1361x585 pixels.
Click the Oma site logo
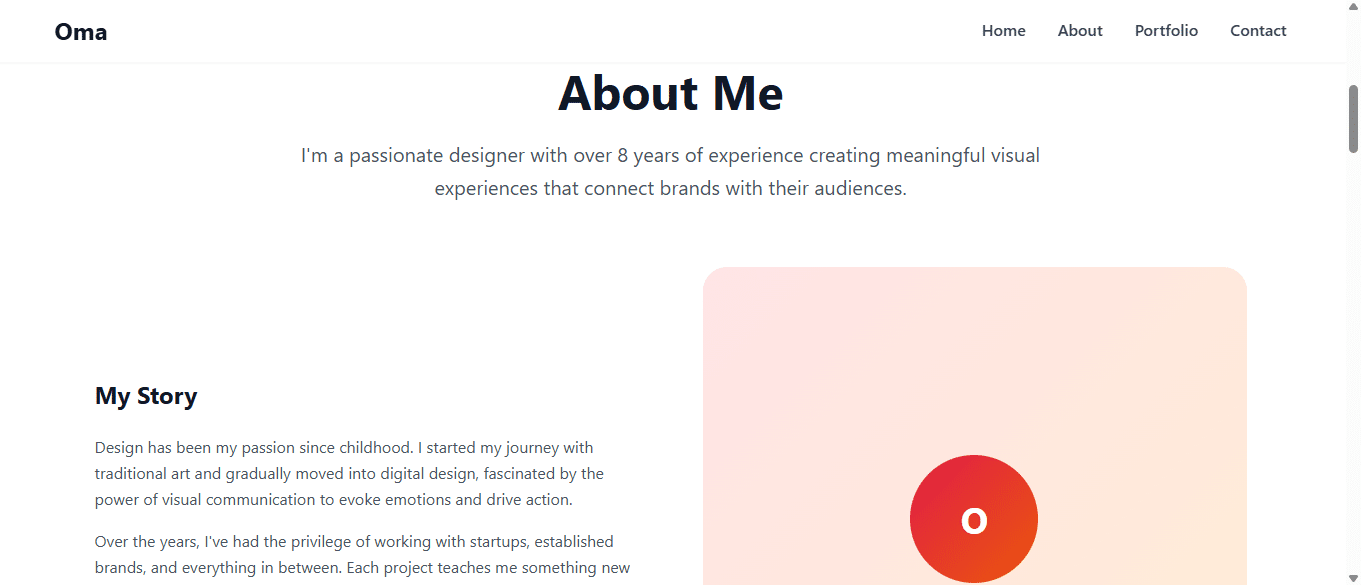pos(81,32)
